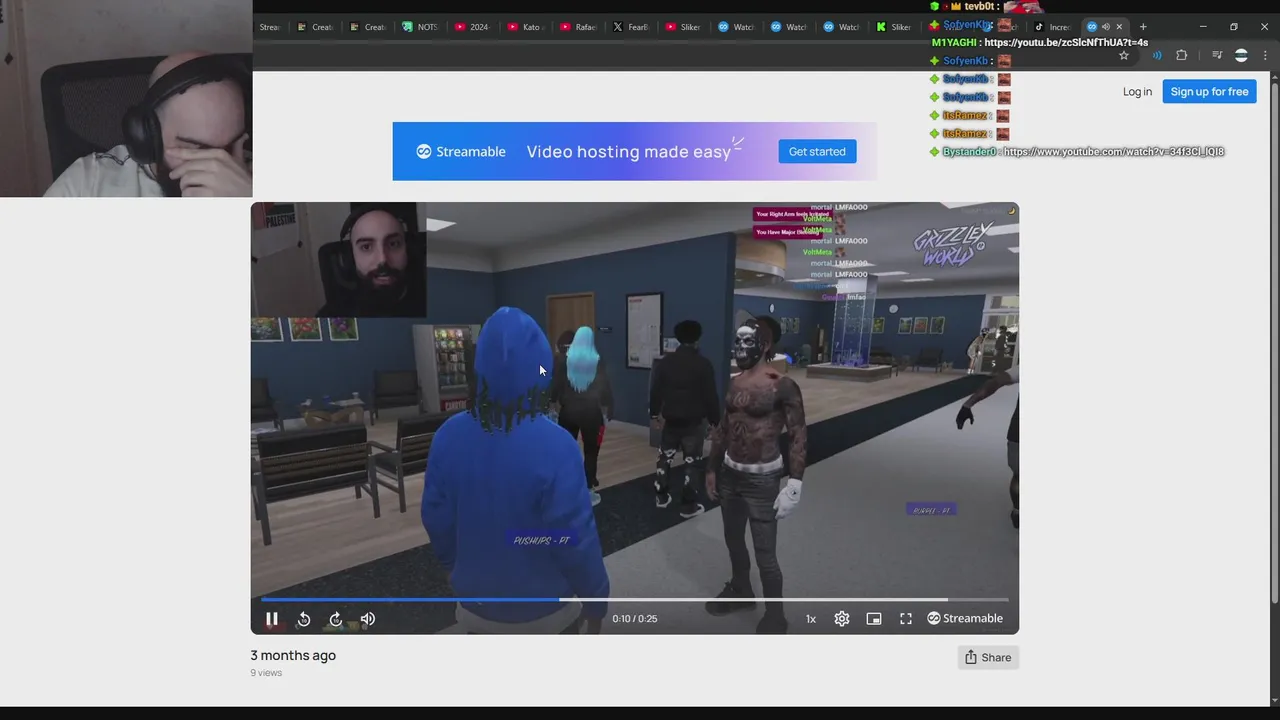
Task: Open the browser extensions puzzle icon
Action: (x=1181, y=55)
